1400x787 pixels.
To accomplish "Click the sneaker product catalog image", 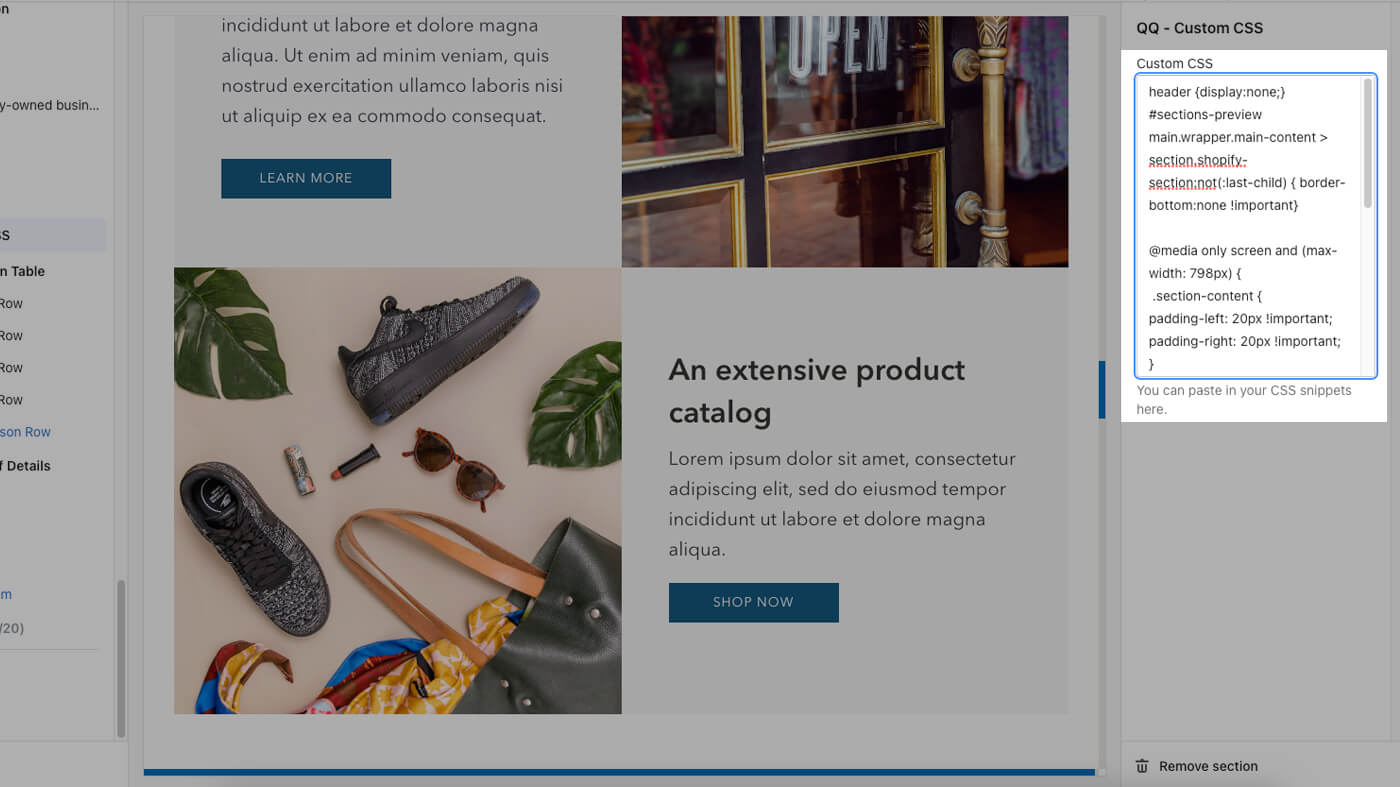I will click(398, 490).
